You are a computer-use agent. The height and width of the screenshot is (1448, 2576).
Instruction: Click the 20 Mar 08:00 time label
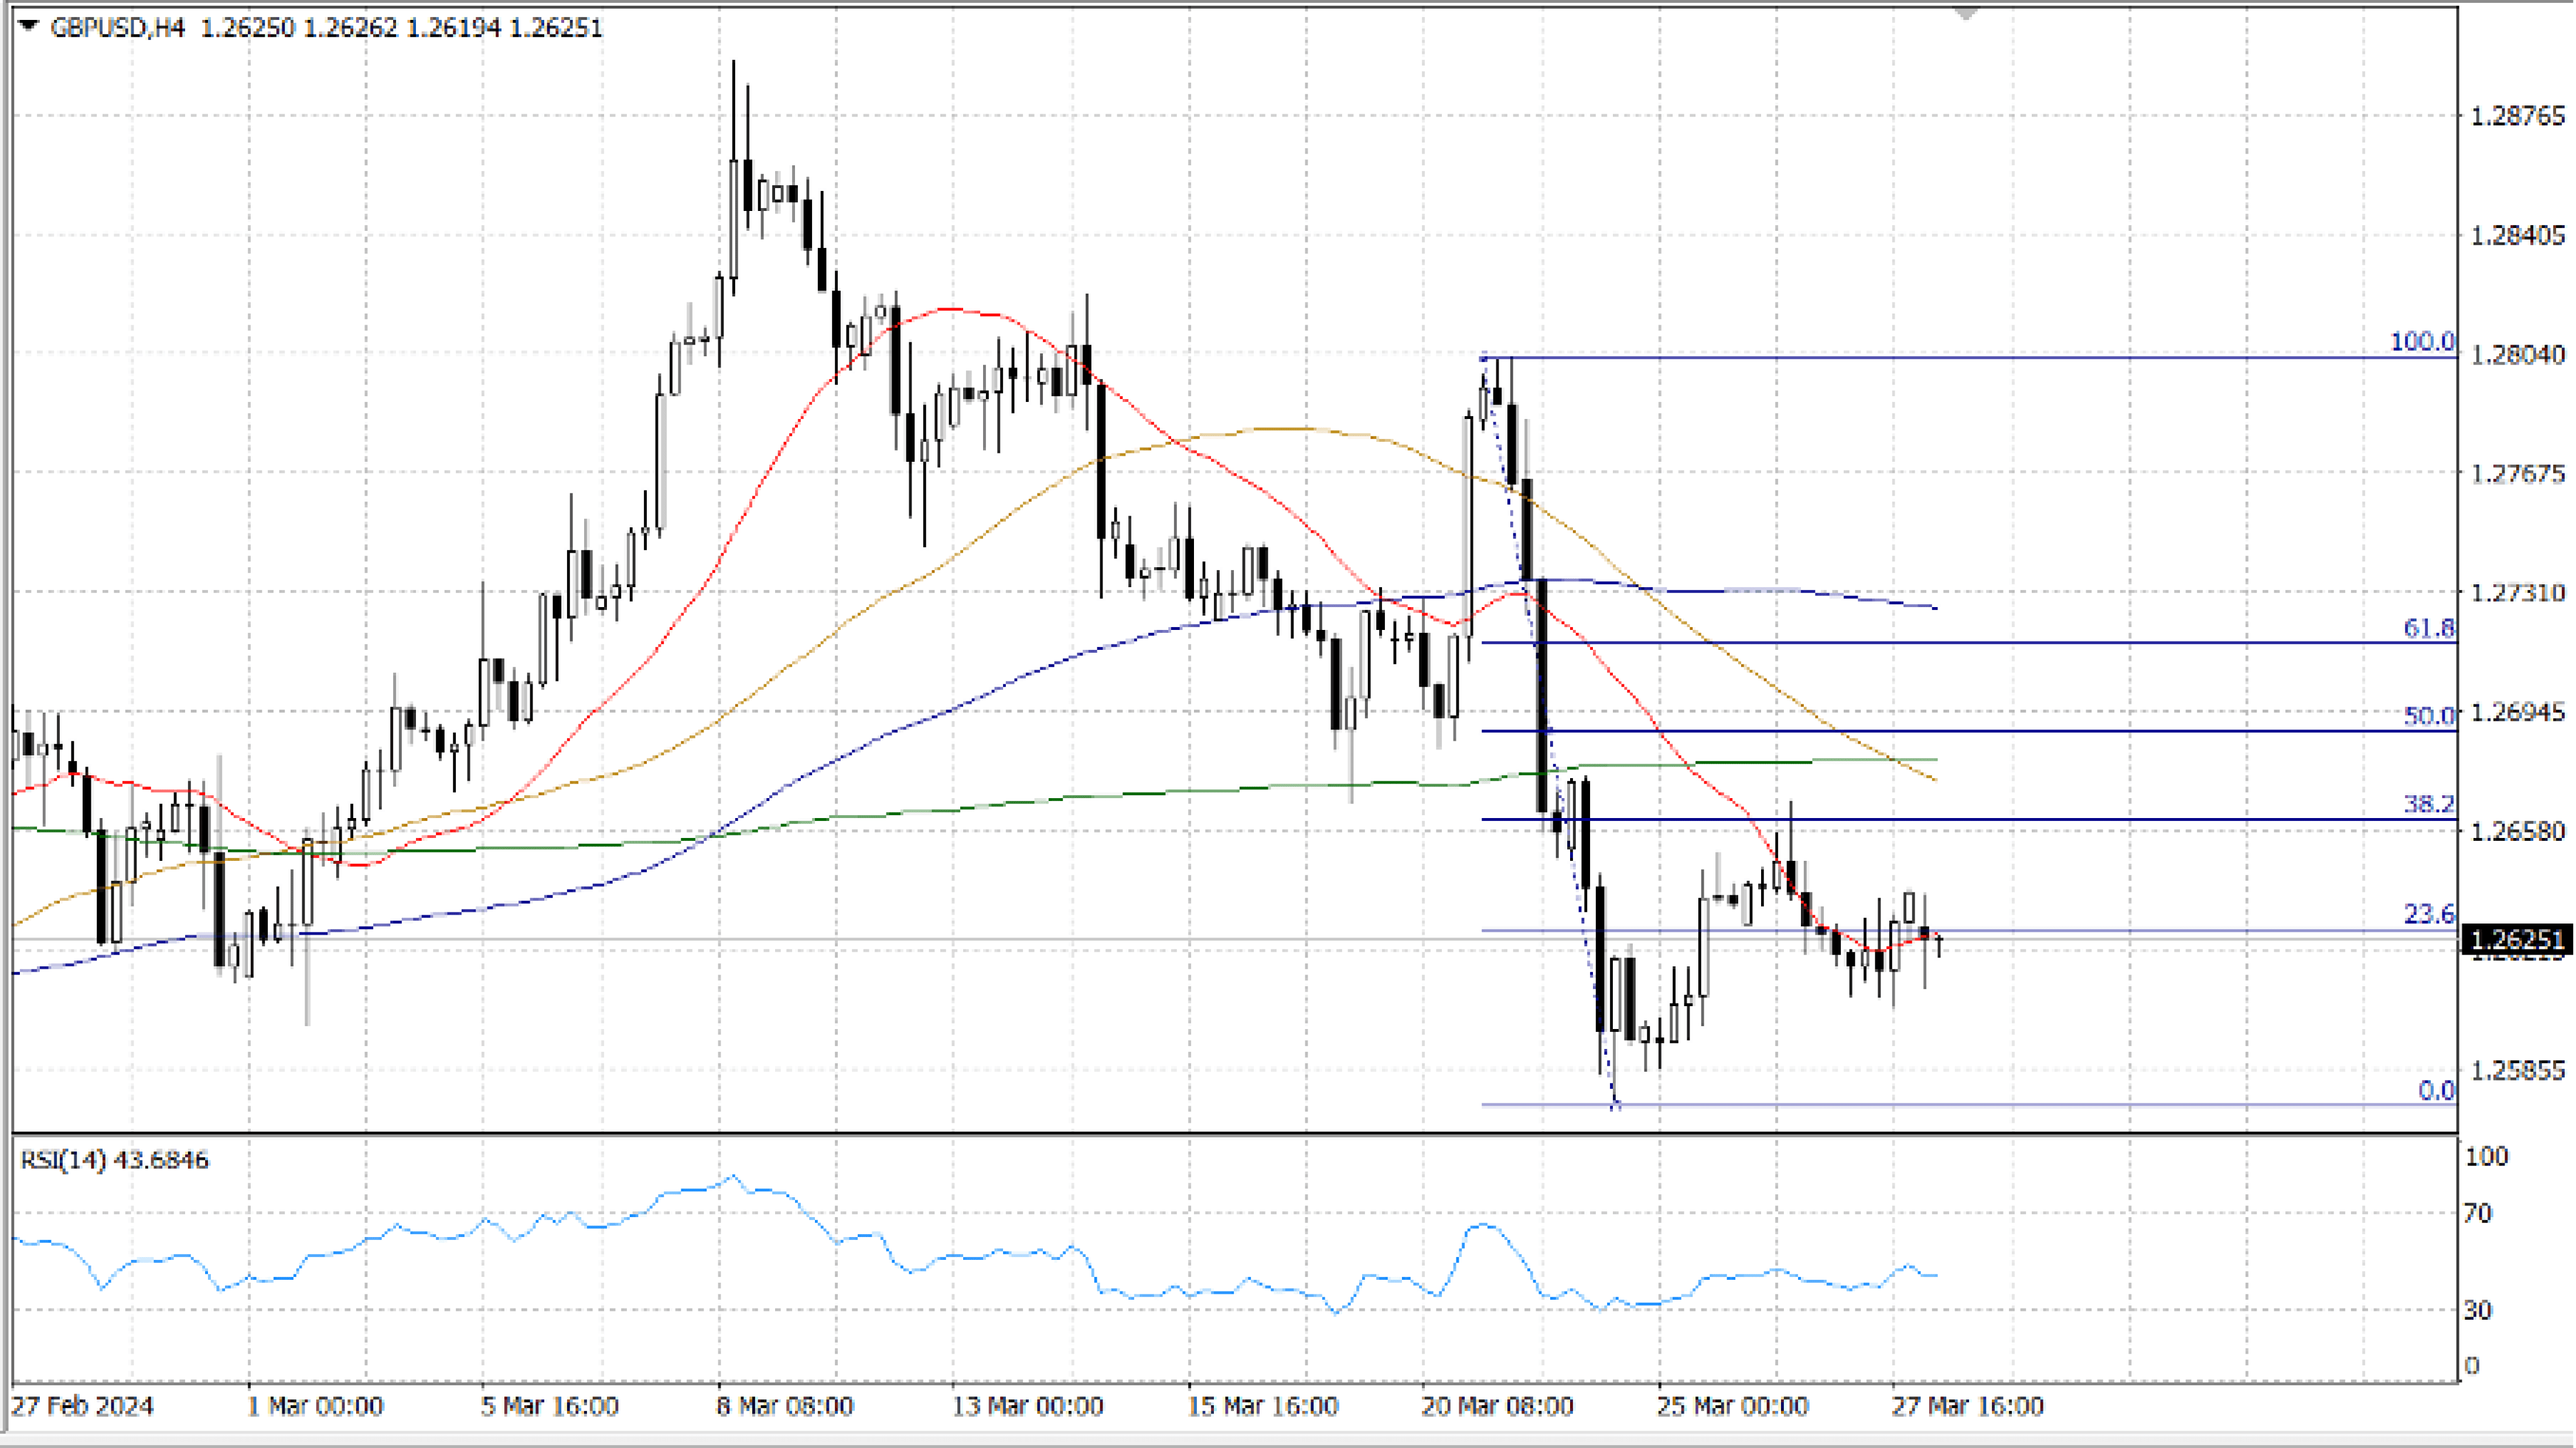pos(1497,1406)
